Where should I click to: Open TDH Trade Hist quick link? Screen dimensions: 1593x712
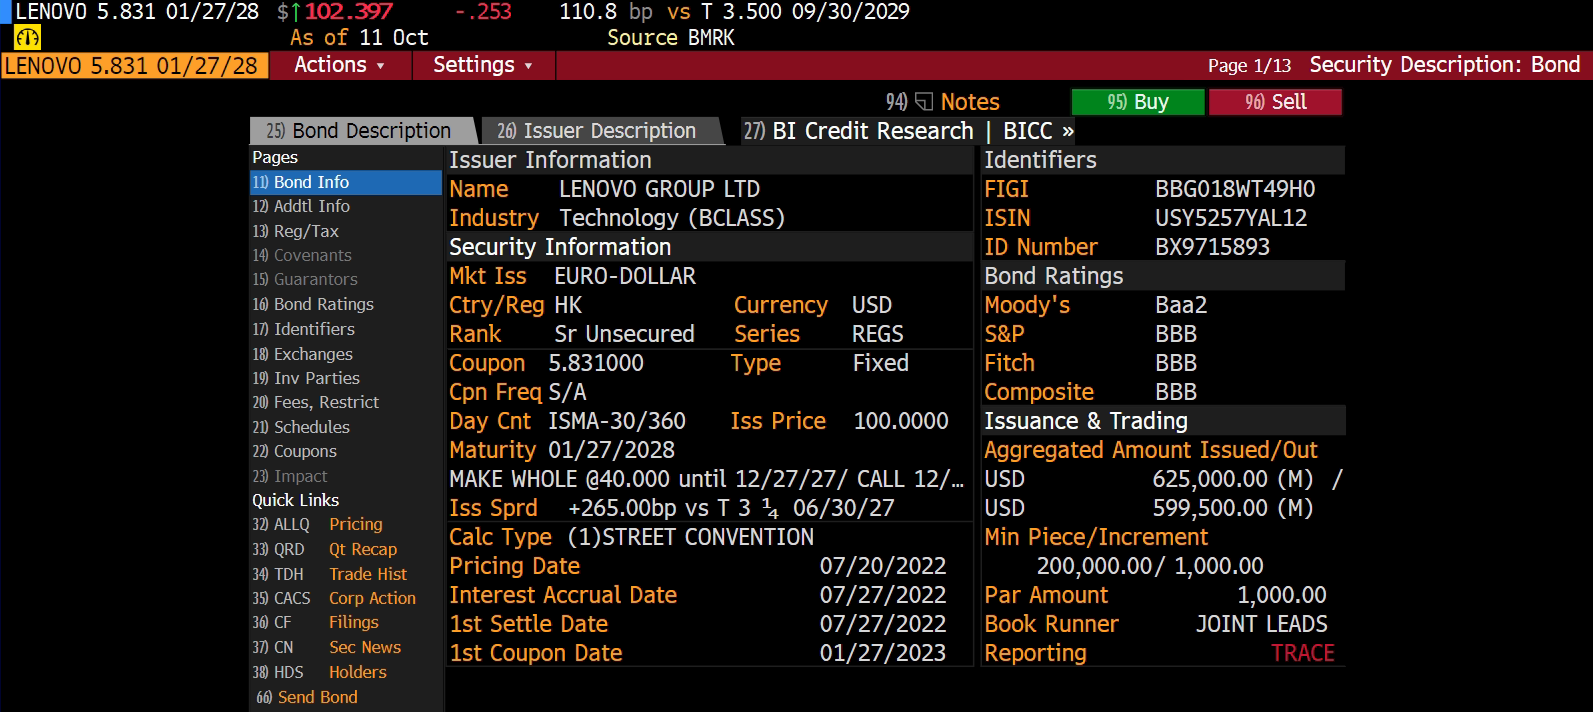tap(345, 574)
